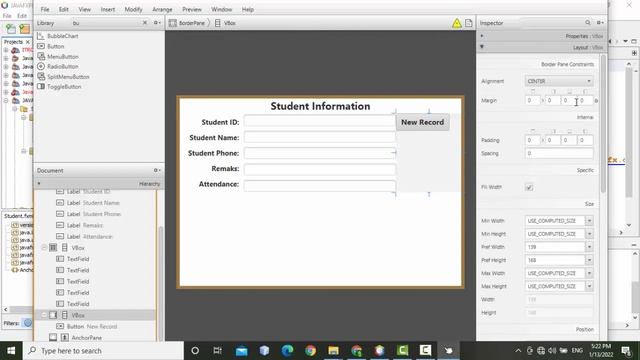Image resolution: width=640 pixels, height=360 pixels.
Task: Open the Min Width dropdown arrow
Action: (x=589, y=221)
